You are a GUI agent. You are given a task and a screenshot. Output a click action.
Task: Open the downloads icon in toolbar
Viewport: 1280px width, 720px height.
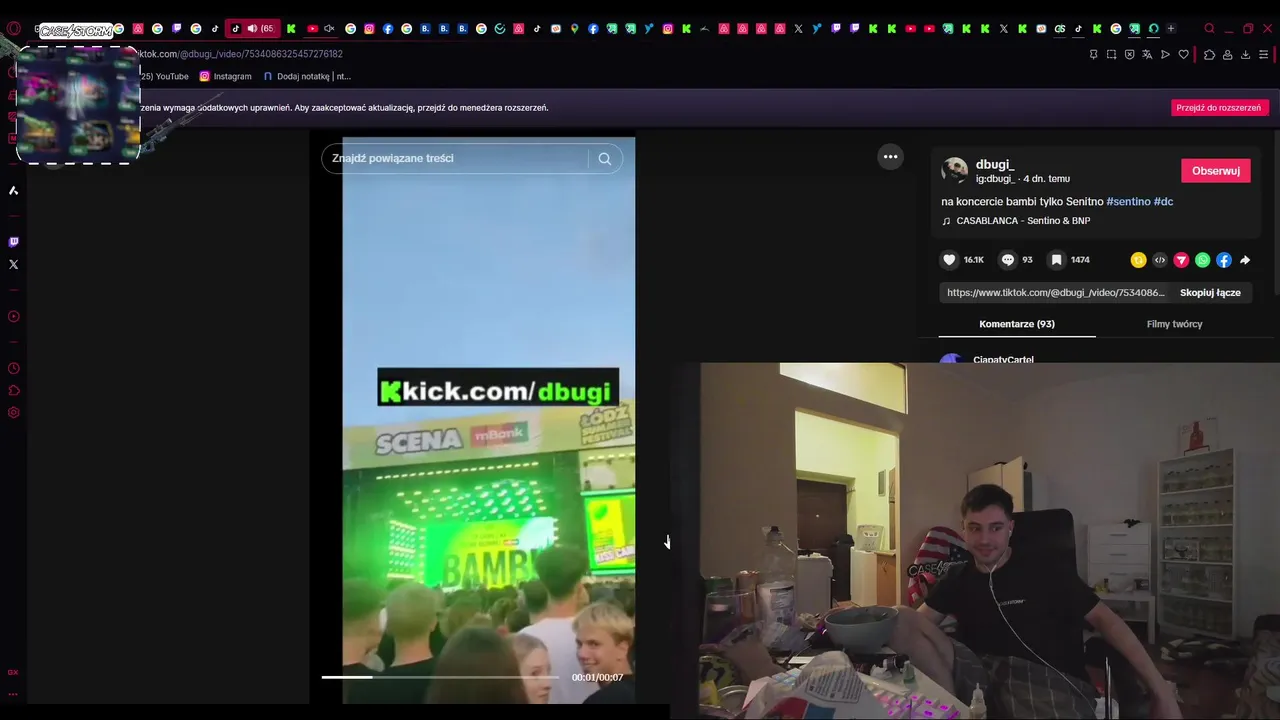pyautogui.click(x=1245, y=54)
